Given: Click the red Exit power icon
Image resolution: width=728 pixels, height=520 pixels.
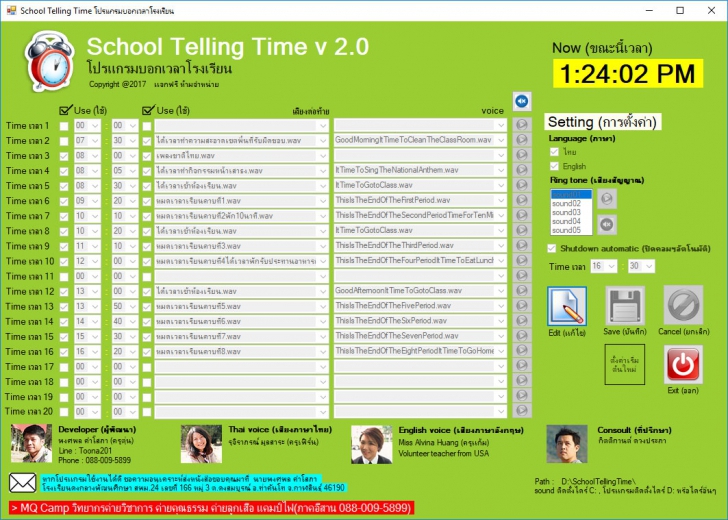Looking at the screenshot, I should tap(683, 364).
